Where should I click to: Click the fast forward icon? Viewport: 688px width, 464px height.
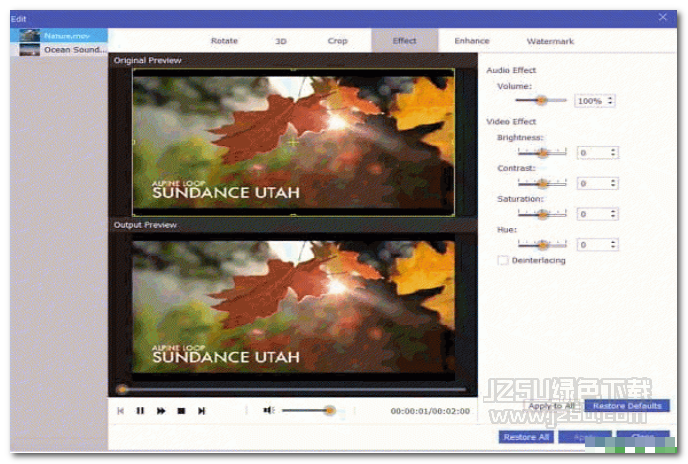161,410
